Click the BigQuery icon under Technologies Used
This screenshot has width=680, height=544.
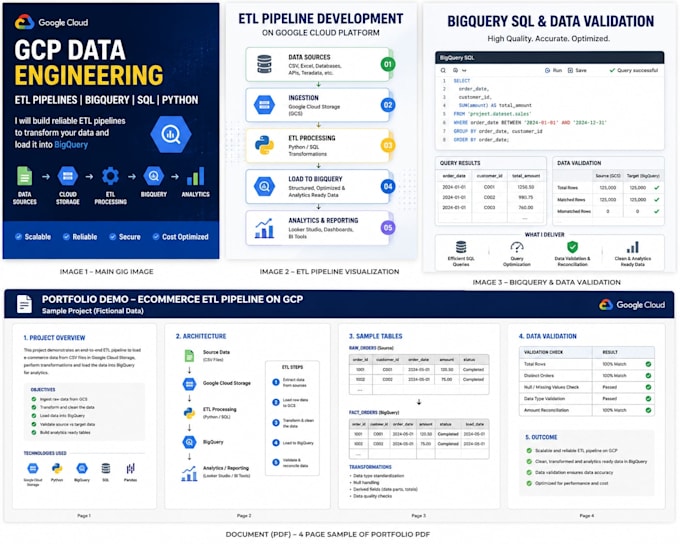coord(82,469)
